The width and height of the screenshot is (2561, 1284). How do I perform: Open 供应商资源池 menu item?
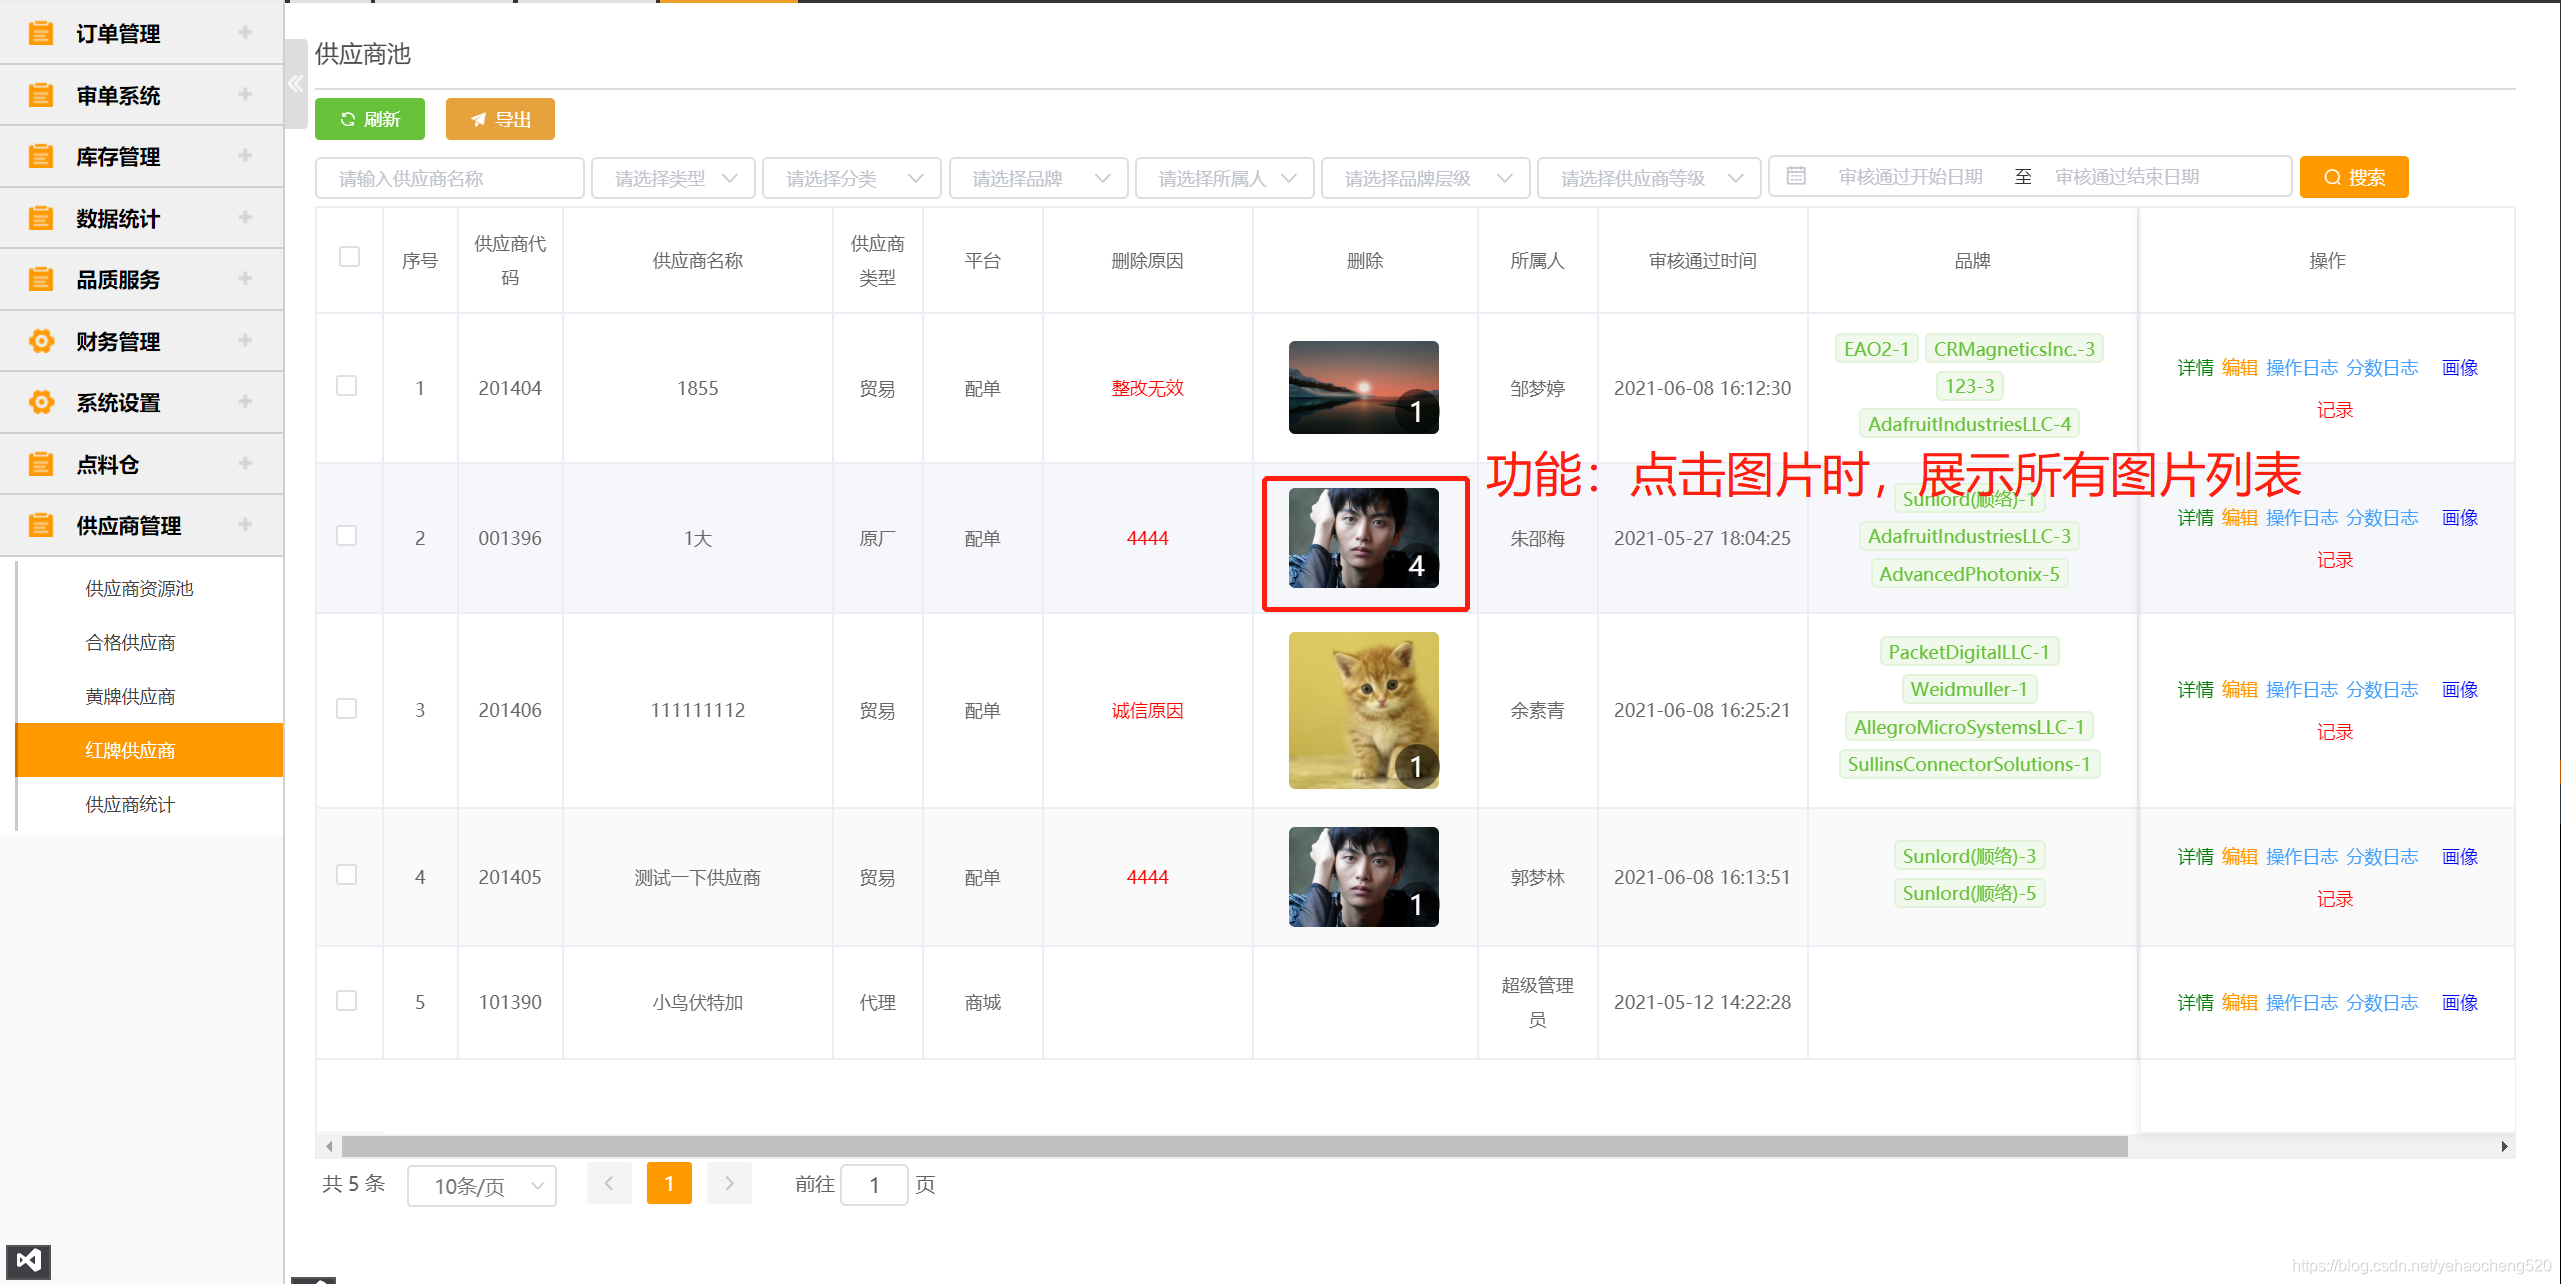point(140,589)
